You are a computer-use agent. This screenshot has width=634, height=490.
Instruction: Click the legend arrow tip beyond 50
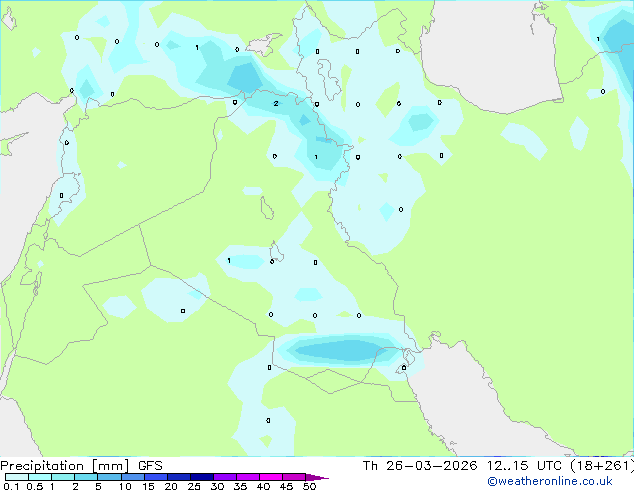pyautogui.click(x=317, y=477)
